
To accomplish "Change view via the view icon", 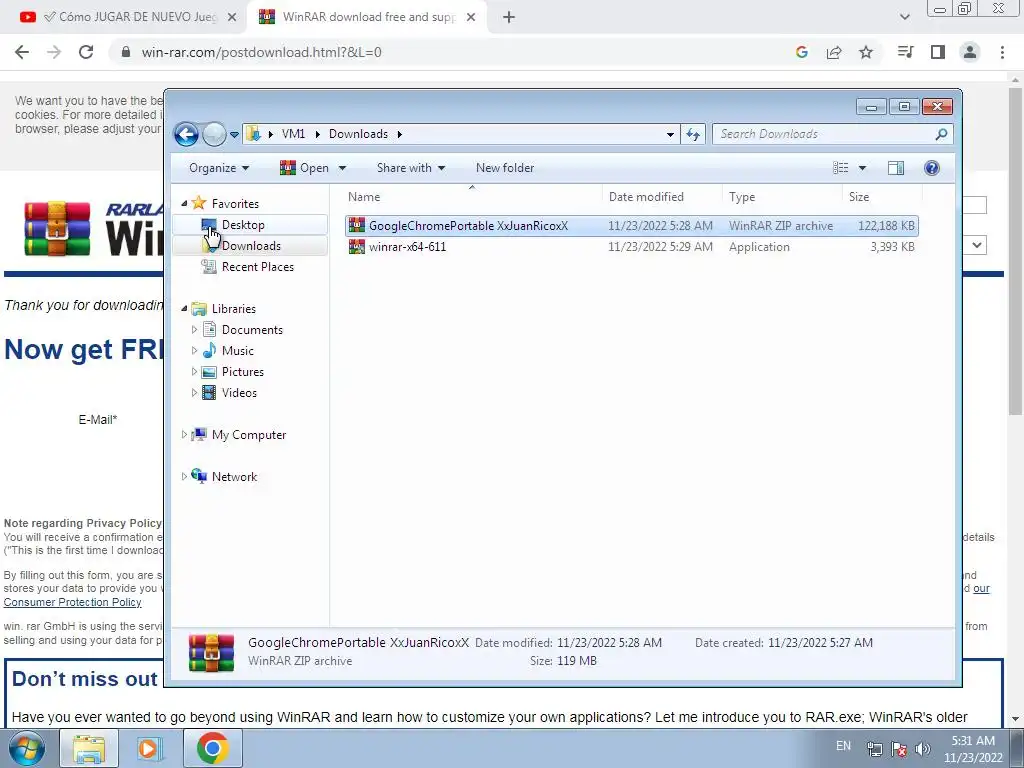I will [x=840, y=168].
